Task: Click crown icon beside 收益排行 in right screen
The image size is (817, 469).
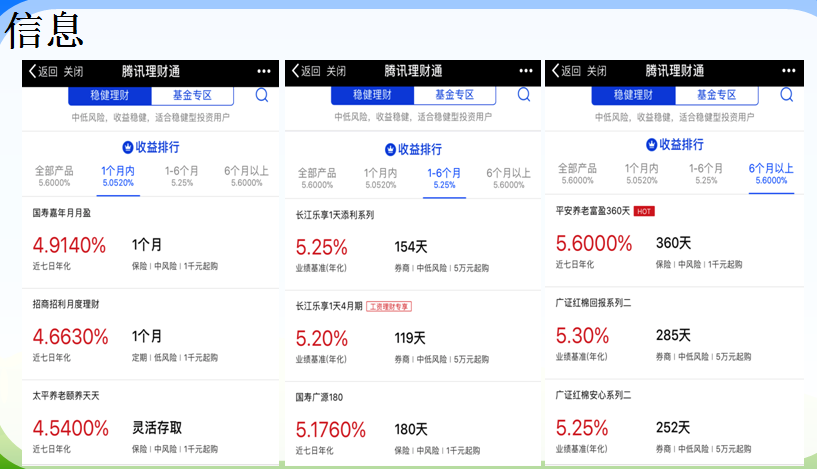Action: click(x=651, y=144)
